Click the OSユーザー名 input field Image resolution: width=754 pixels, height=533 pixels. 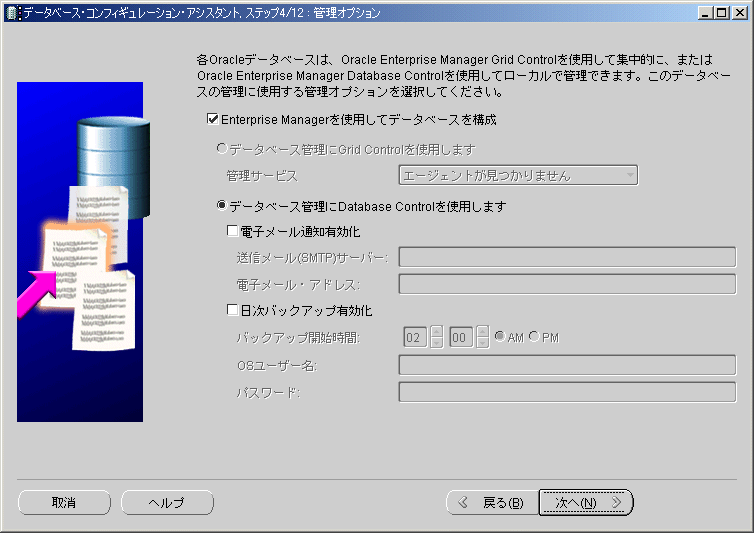(567, 365)
